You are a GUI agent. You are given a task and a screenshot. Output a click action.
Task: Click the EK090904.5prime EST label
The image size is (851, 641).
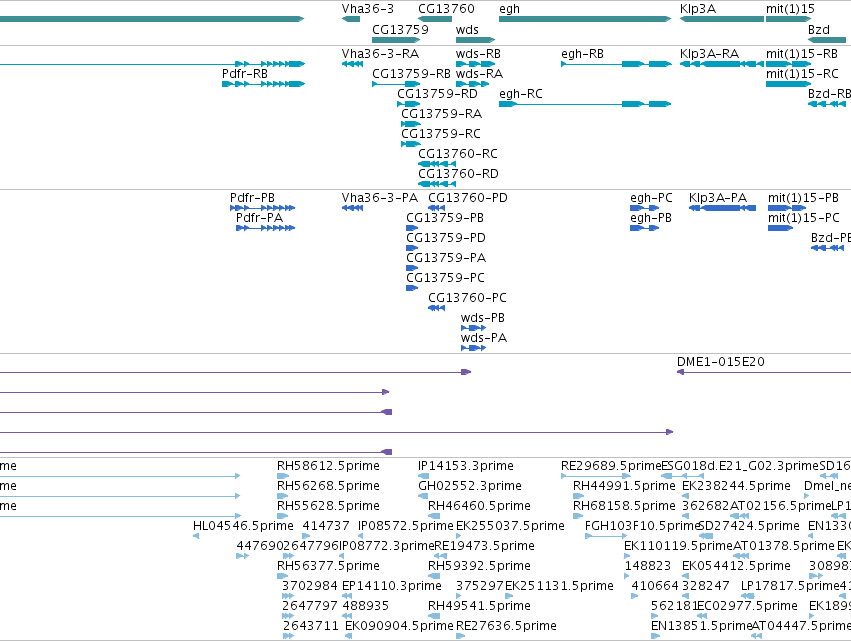(x=399, y=626)
